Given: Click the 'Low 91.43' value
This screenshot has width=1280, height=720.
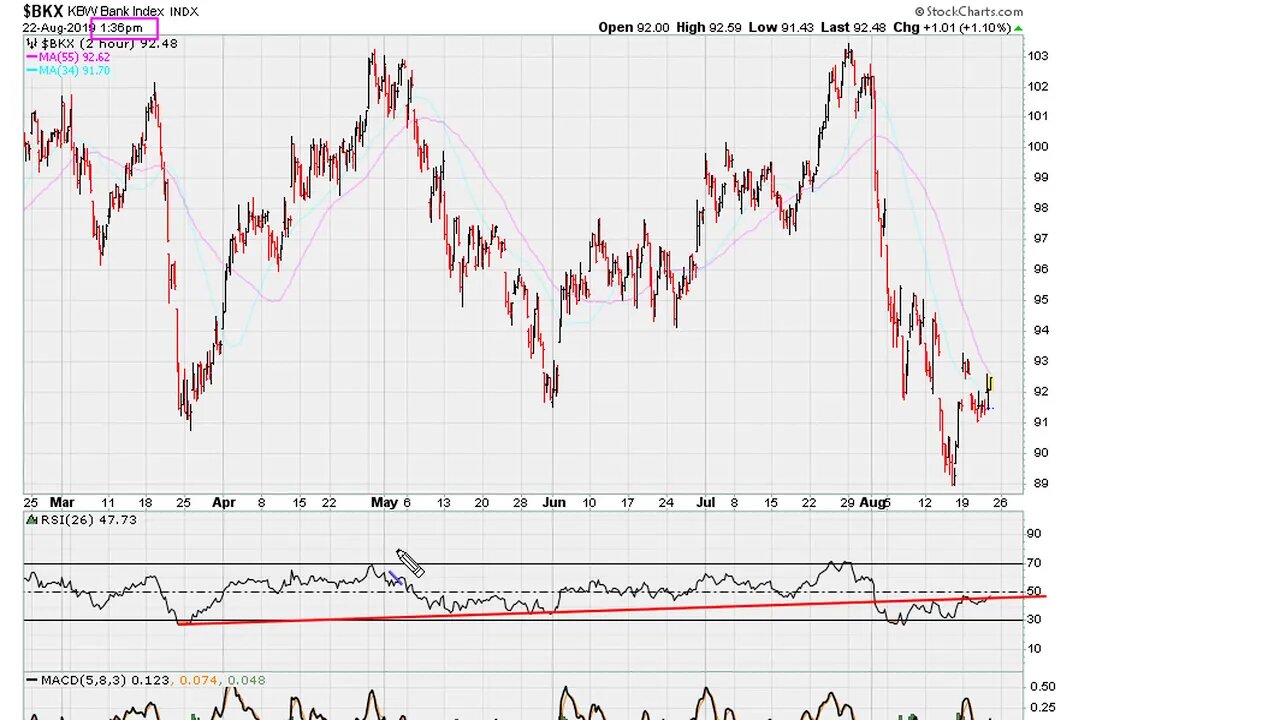Looking at the screenshot, I should (780, 27).
